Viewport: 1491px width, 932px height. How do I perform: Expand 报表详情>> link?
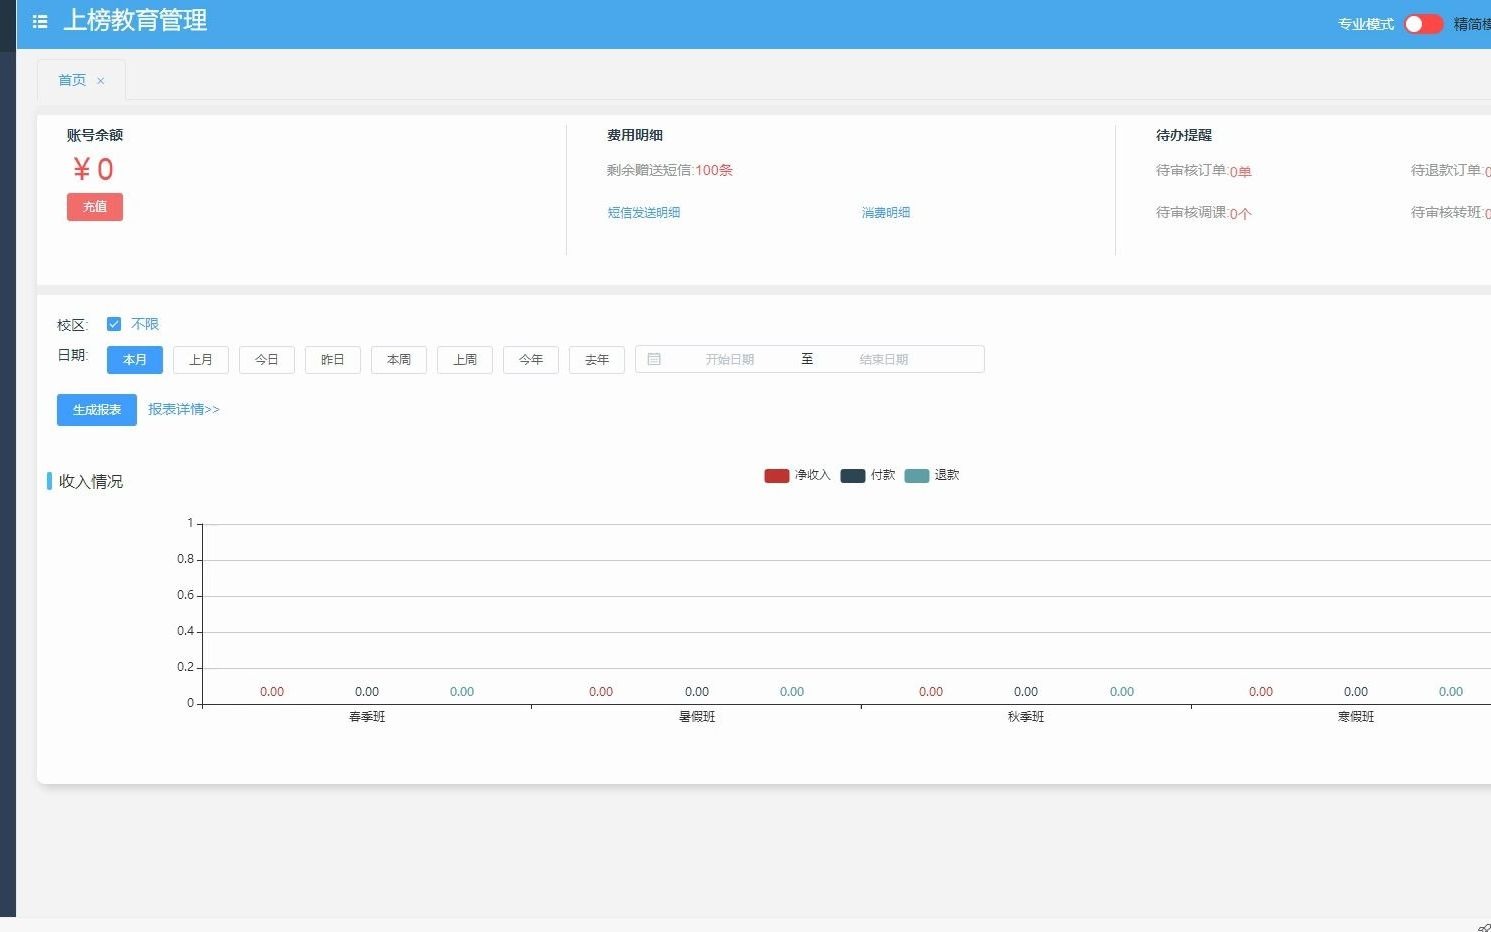184,409
